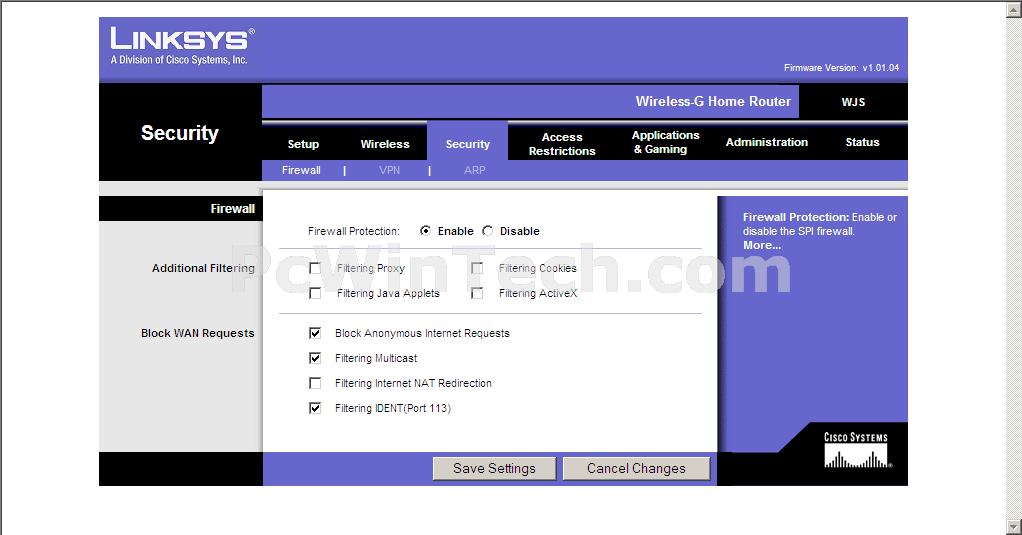Open Access Restrictions tab
1022x535 pixels.
(x=562, y=144)
